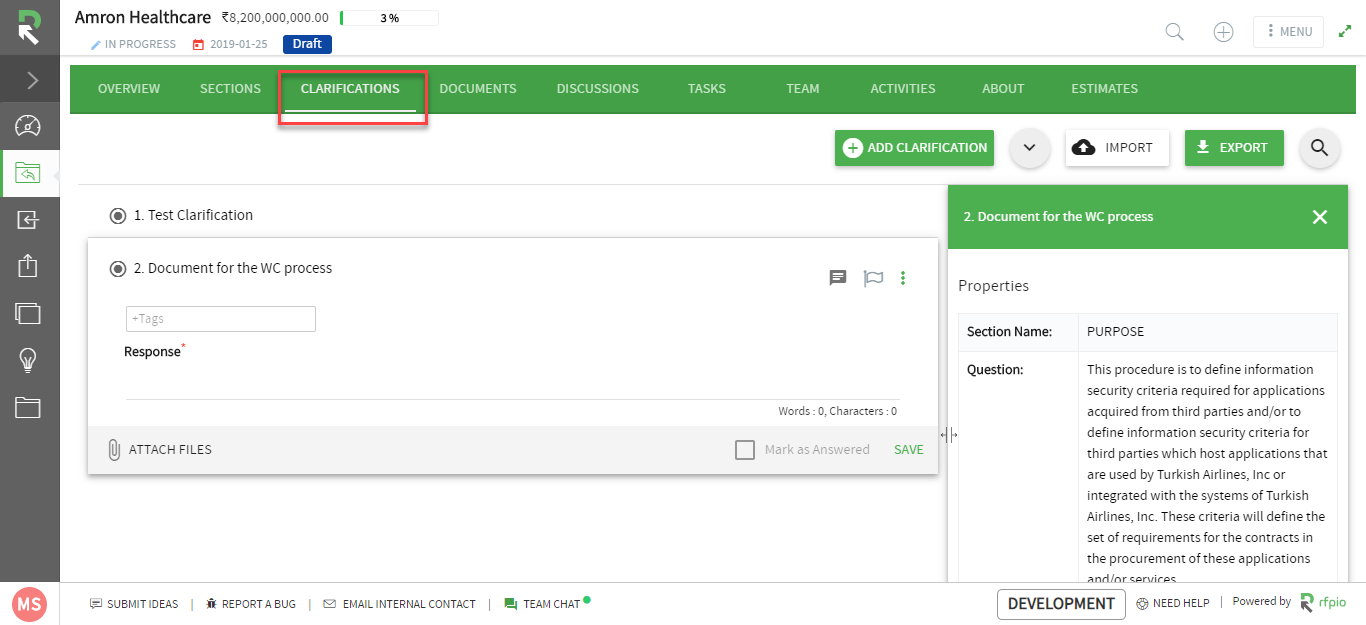Image resolution: width=1366 pixels, height=625 pixels.
Task: Check the Mark as Answered checkbox
Action: point(745,450)
